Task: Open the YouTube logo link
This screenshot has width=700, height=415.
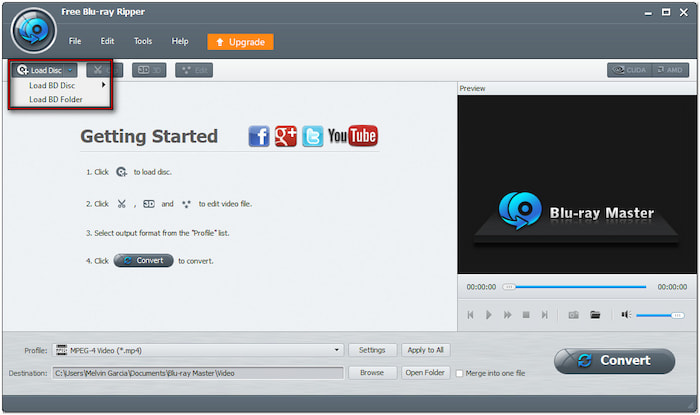Action: [352, 136]
